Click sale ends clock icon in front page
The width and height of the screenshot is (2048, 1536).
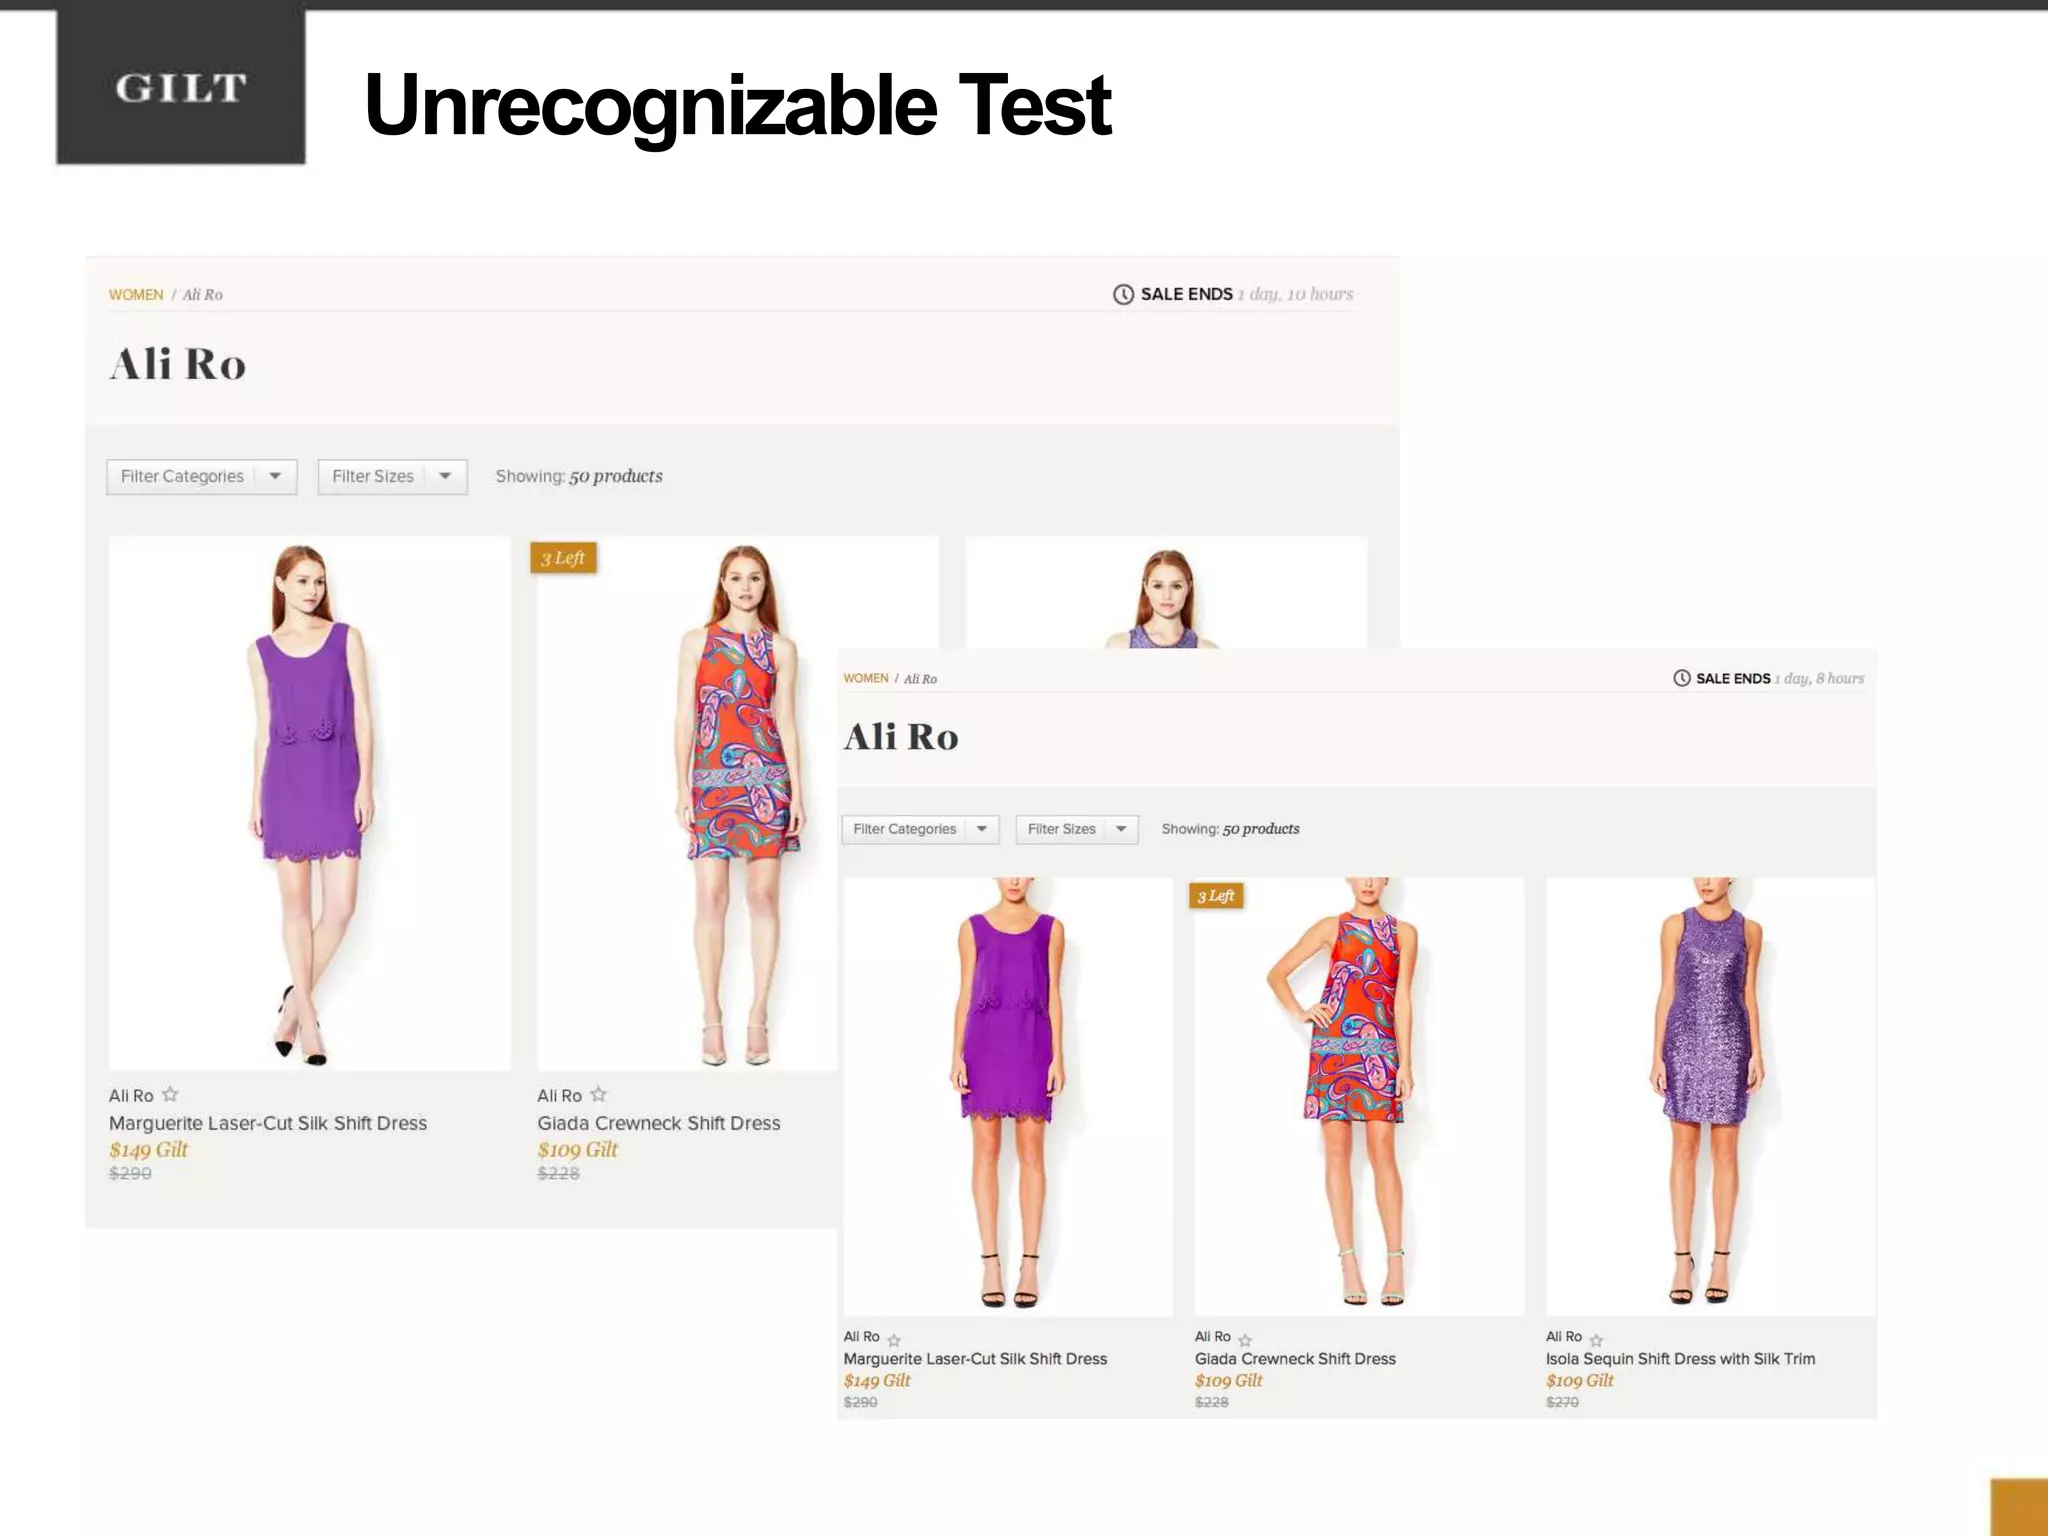tap(1682, 678)
